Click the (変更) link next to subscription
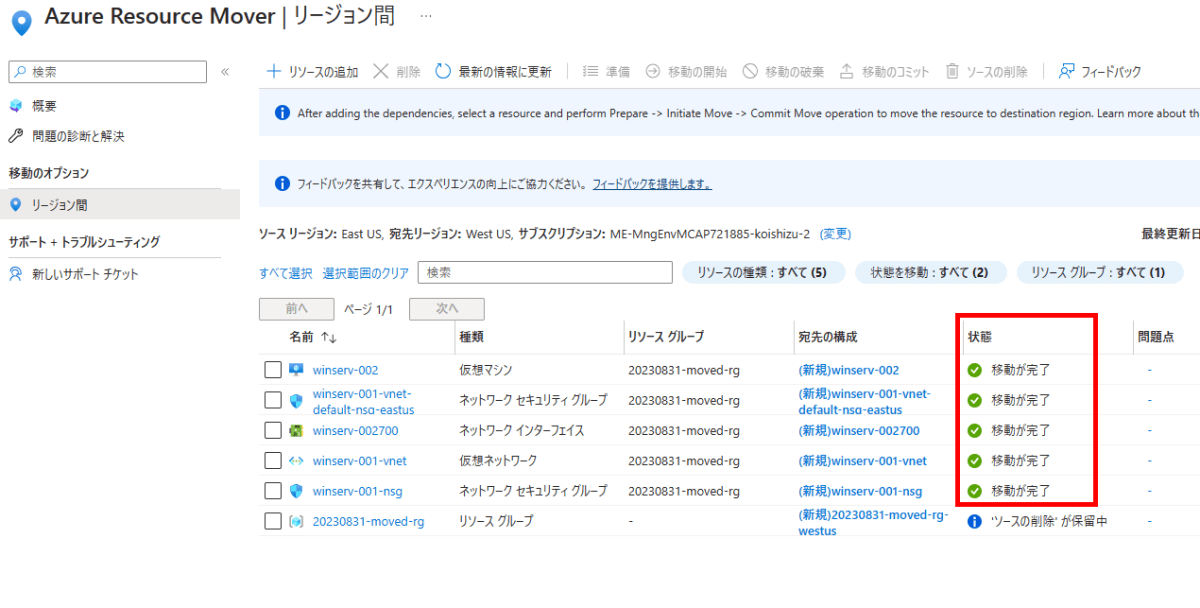The image size is (1200, 608). pyautogui.click(x=835, y=234)
